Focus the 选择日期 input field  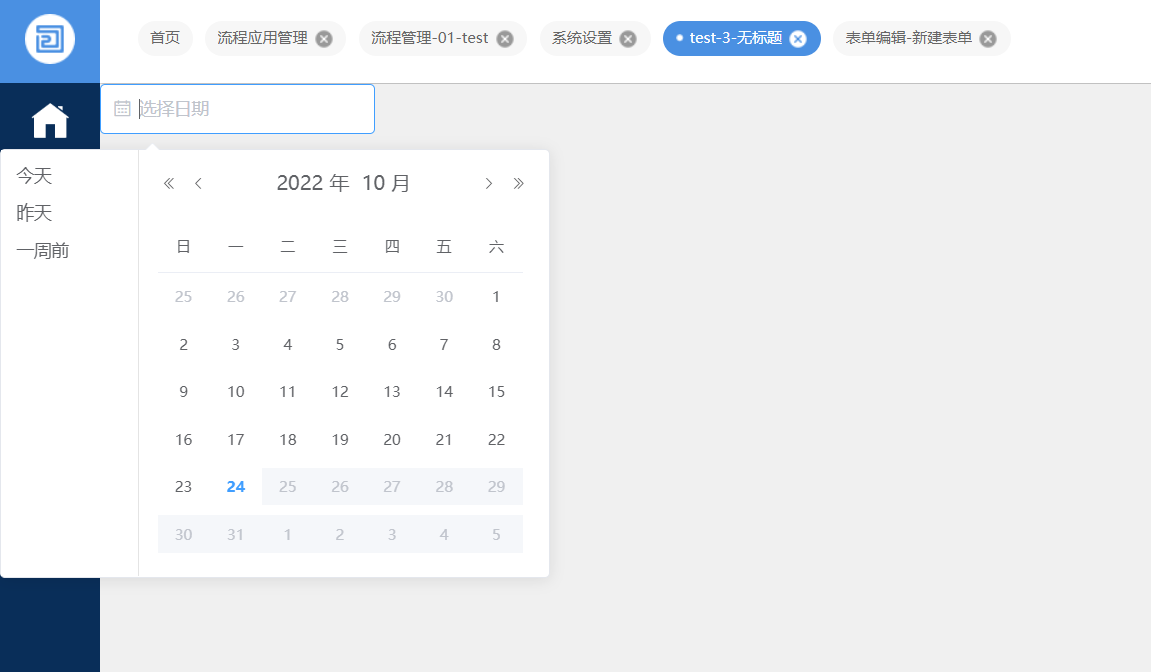pyautogui.click(x=238, y=109)
